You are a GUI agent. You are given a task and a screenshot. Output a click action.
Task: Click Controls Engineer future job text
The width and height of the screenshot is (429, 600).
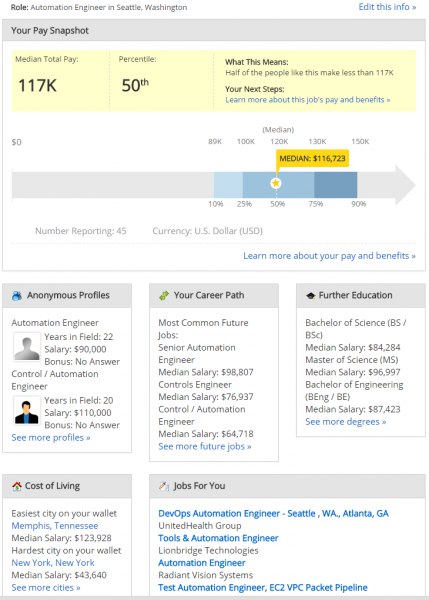(195, 385)
